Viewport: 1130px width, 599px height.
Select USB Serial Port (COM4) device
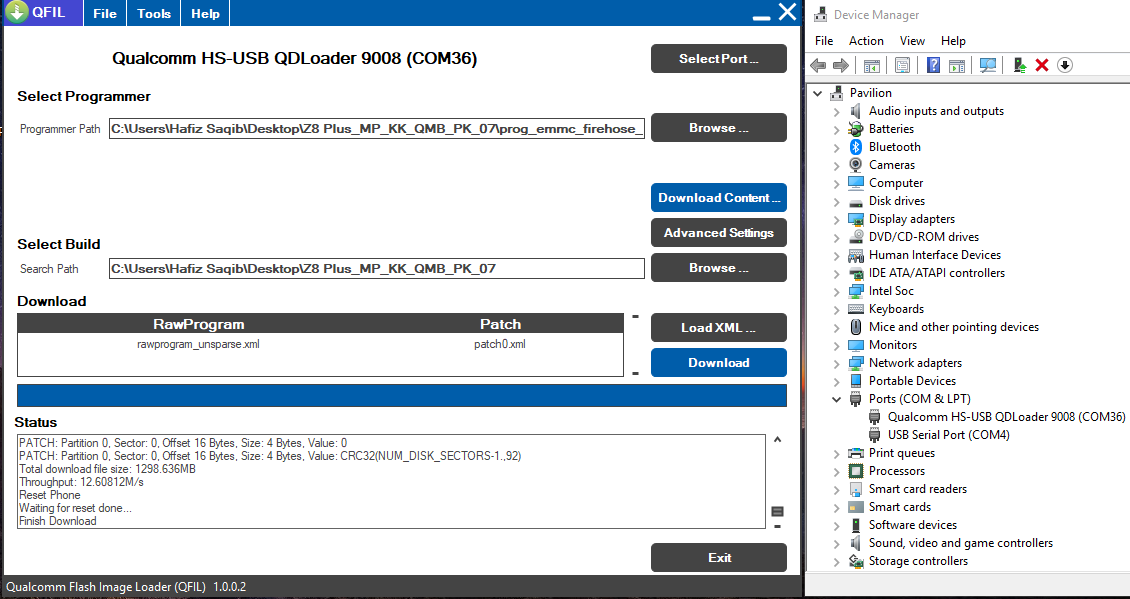(x=948, y=435)
